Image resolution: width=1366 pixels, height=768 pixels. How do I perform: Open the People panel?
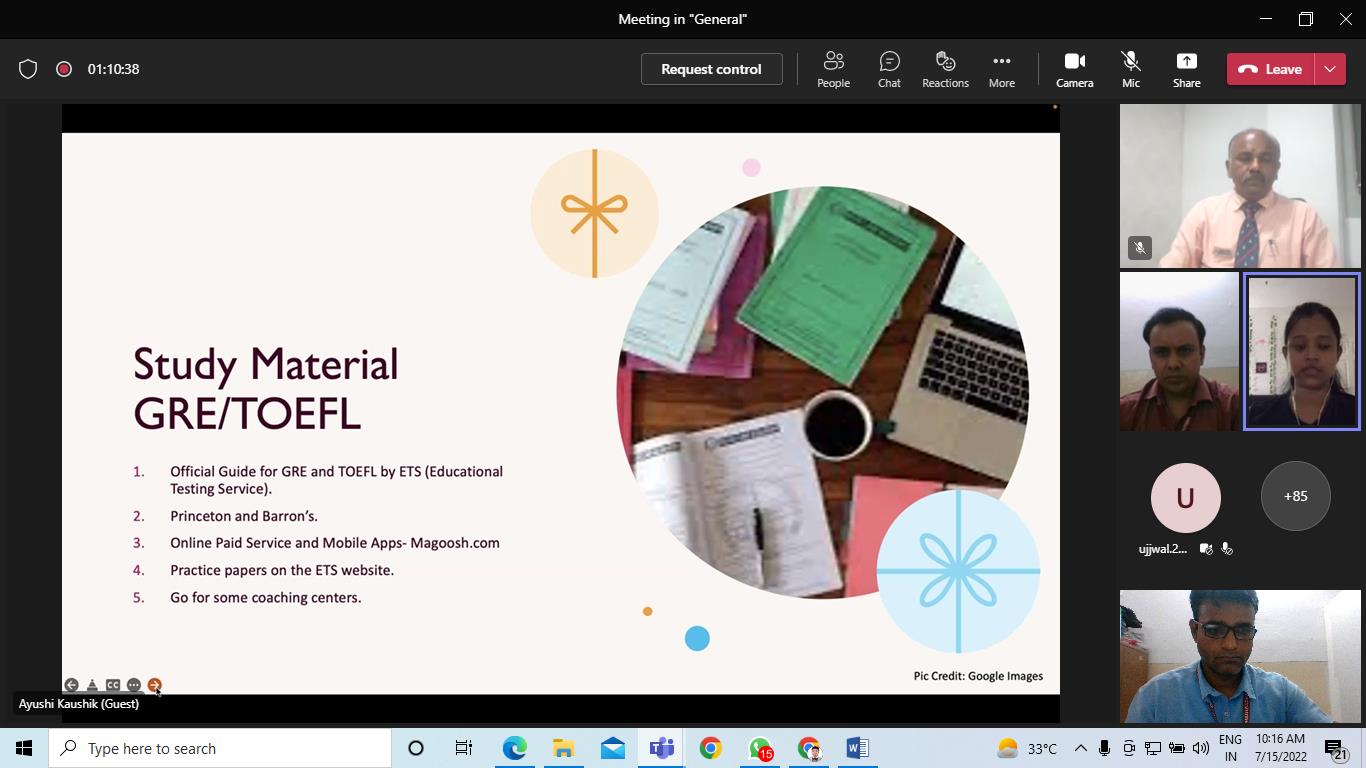833,69
